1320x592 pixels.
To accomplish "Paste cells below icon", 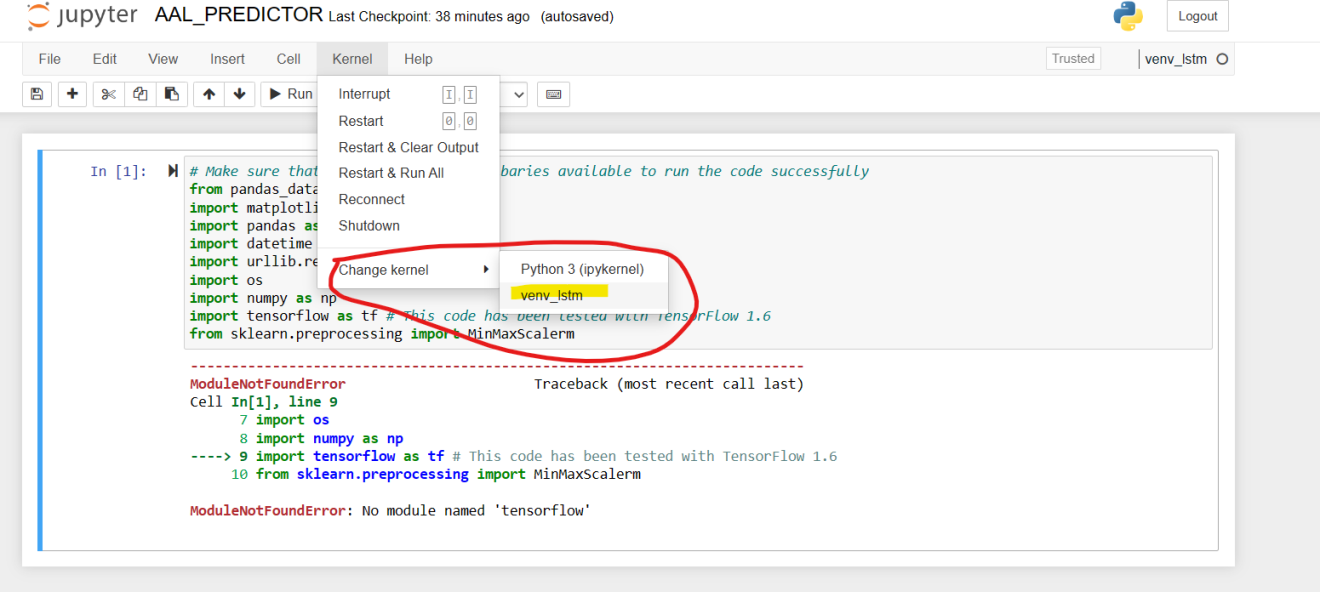I will [x=171, y=94].
